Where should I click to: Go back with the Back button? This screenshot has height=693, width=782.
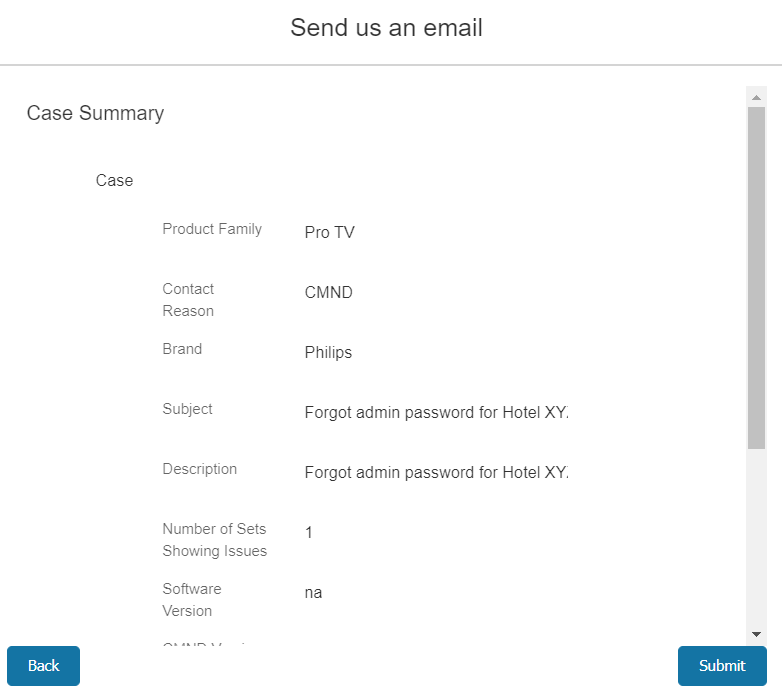tap(43, 666)
